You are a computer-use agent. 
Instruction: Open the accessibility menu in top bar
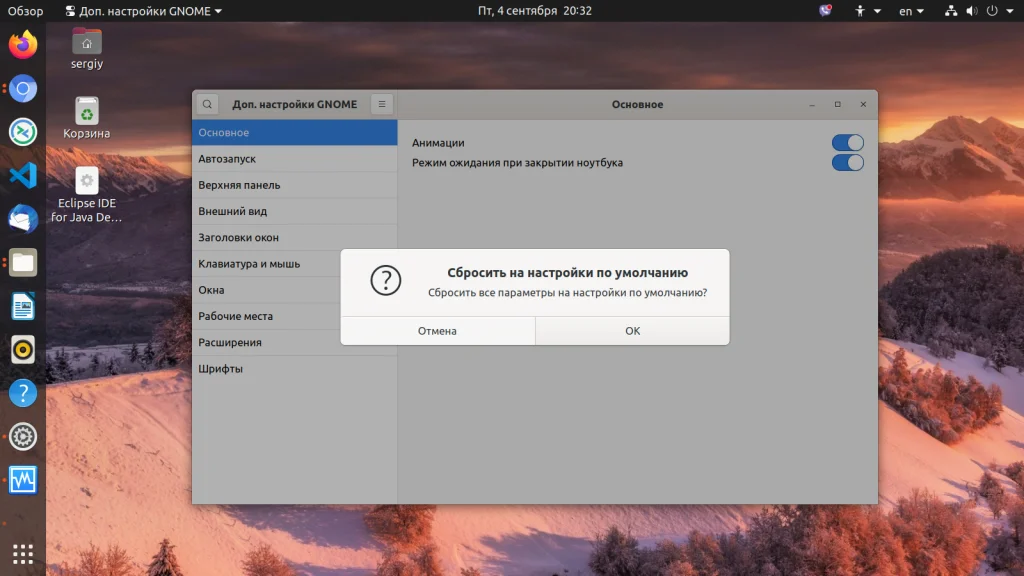pyautogui.click(x=868, y=11)
